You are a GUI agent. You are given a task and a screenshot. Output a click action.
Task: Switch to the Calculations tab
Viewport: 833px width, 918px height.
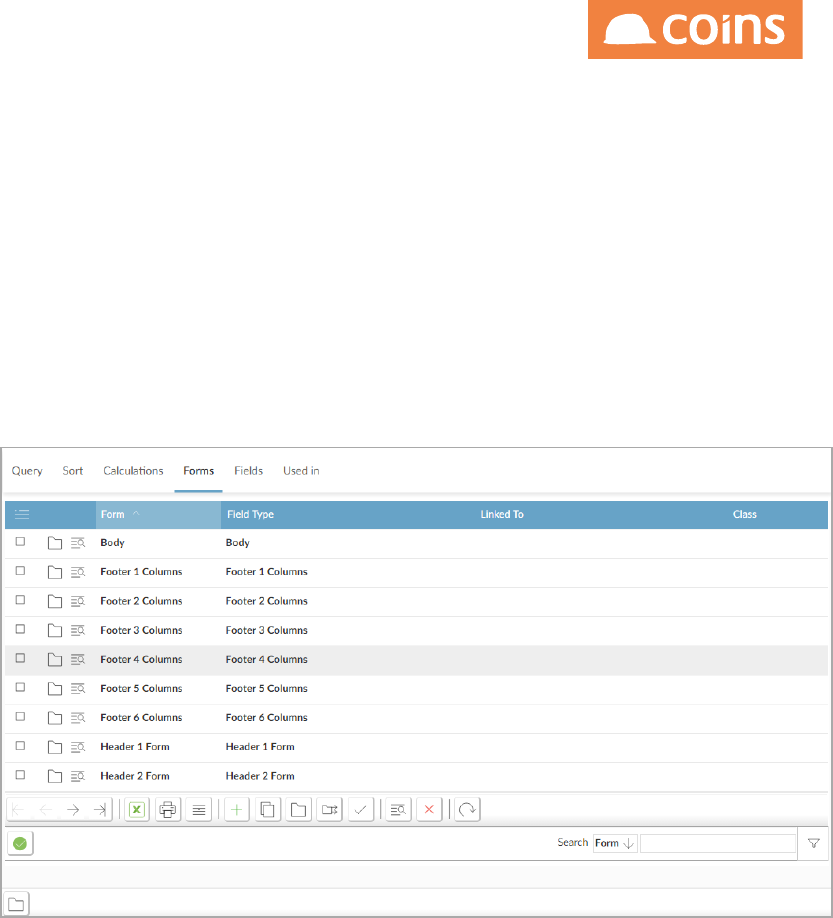pos(133,471)
